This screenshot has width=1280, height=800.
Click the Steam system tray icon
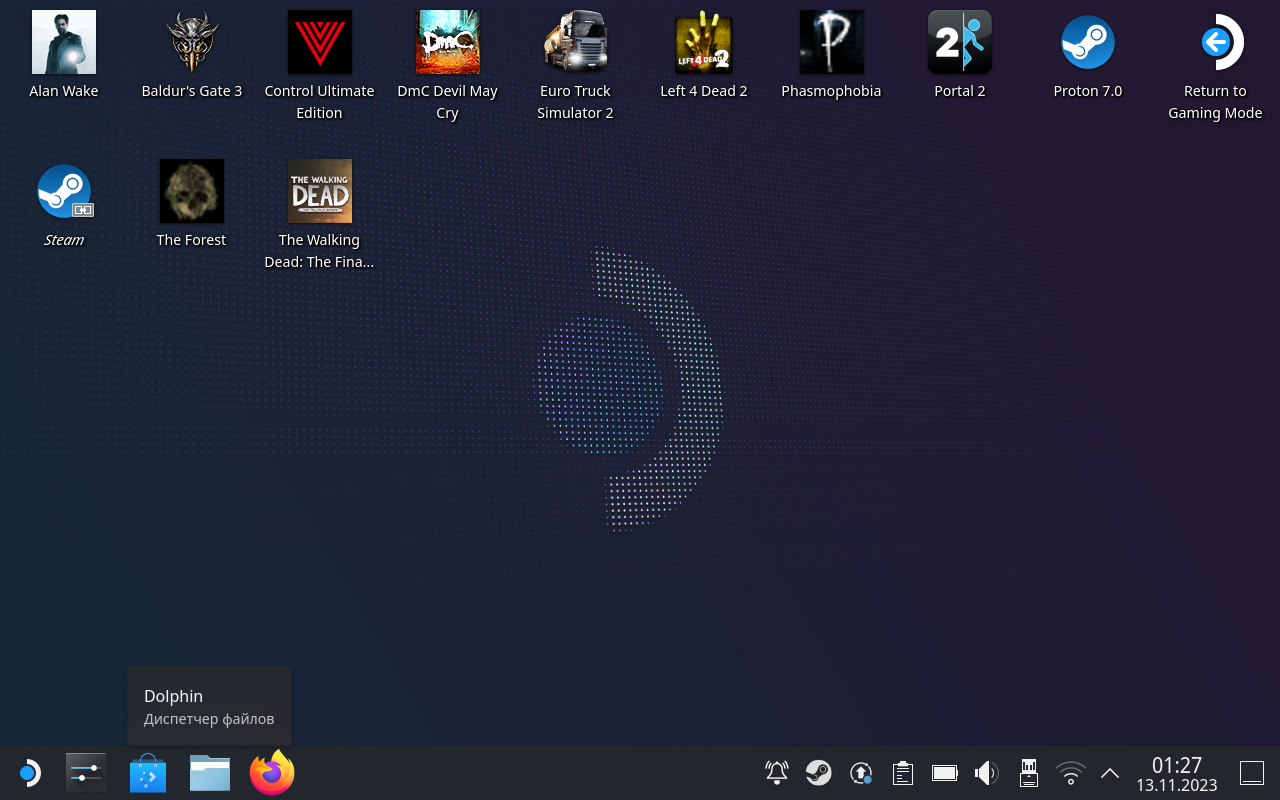819,772
